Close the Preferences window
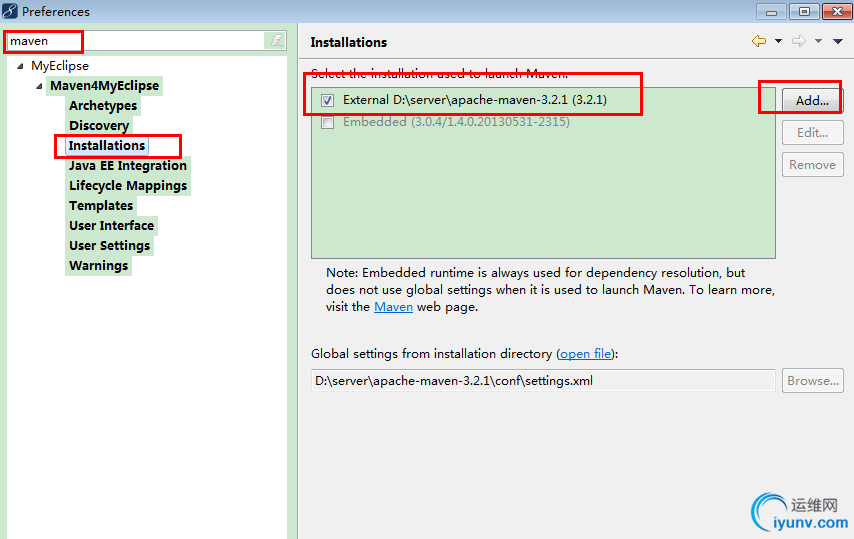The height and width of the screenshot is (539, 854). [x=838, y=11]
